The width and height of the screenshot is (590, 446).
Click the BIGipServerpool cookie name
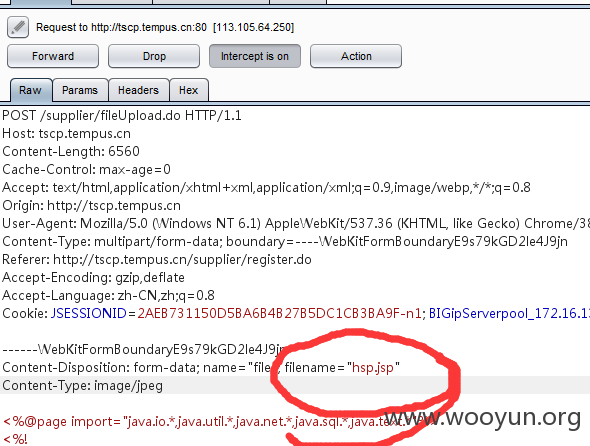coord(509,313)
